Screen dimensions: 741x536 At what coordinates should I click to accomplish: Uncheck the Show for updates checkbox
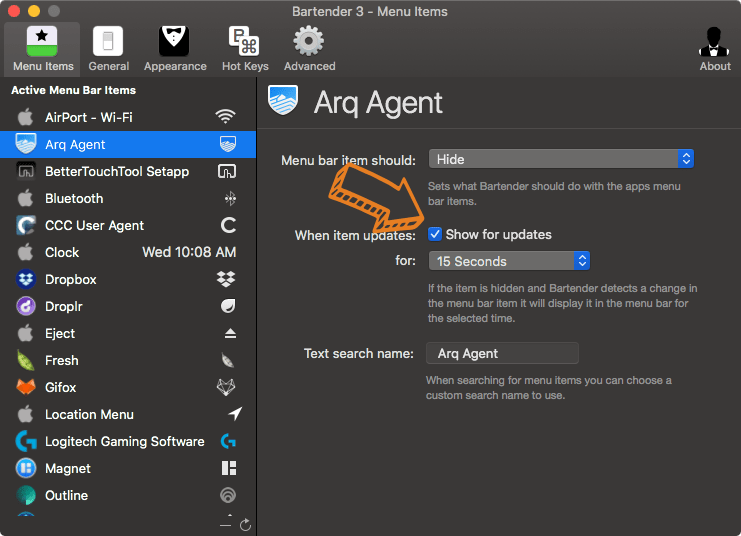[435, 234]
